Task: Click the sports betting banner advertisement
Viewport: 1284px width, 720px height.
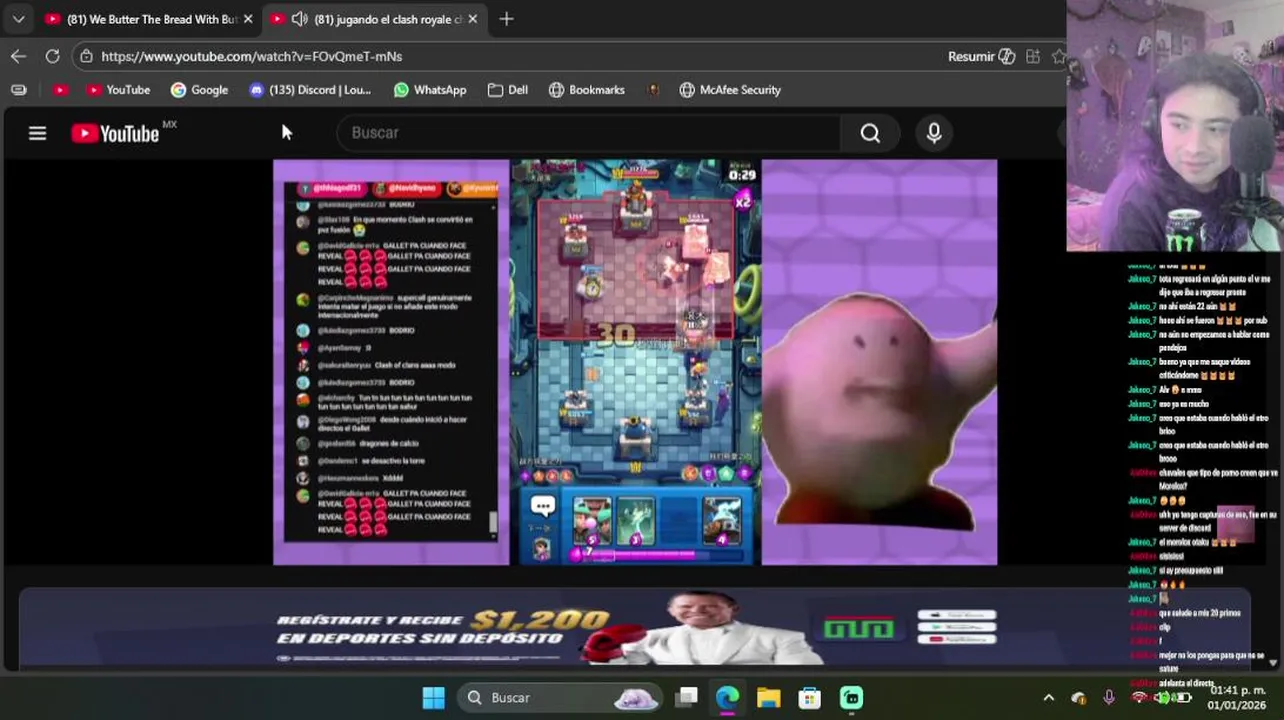Action: point(635,627)
